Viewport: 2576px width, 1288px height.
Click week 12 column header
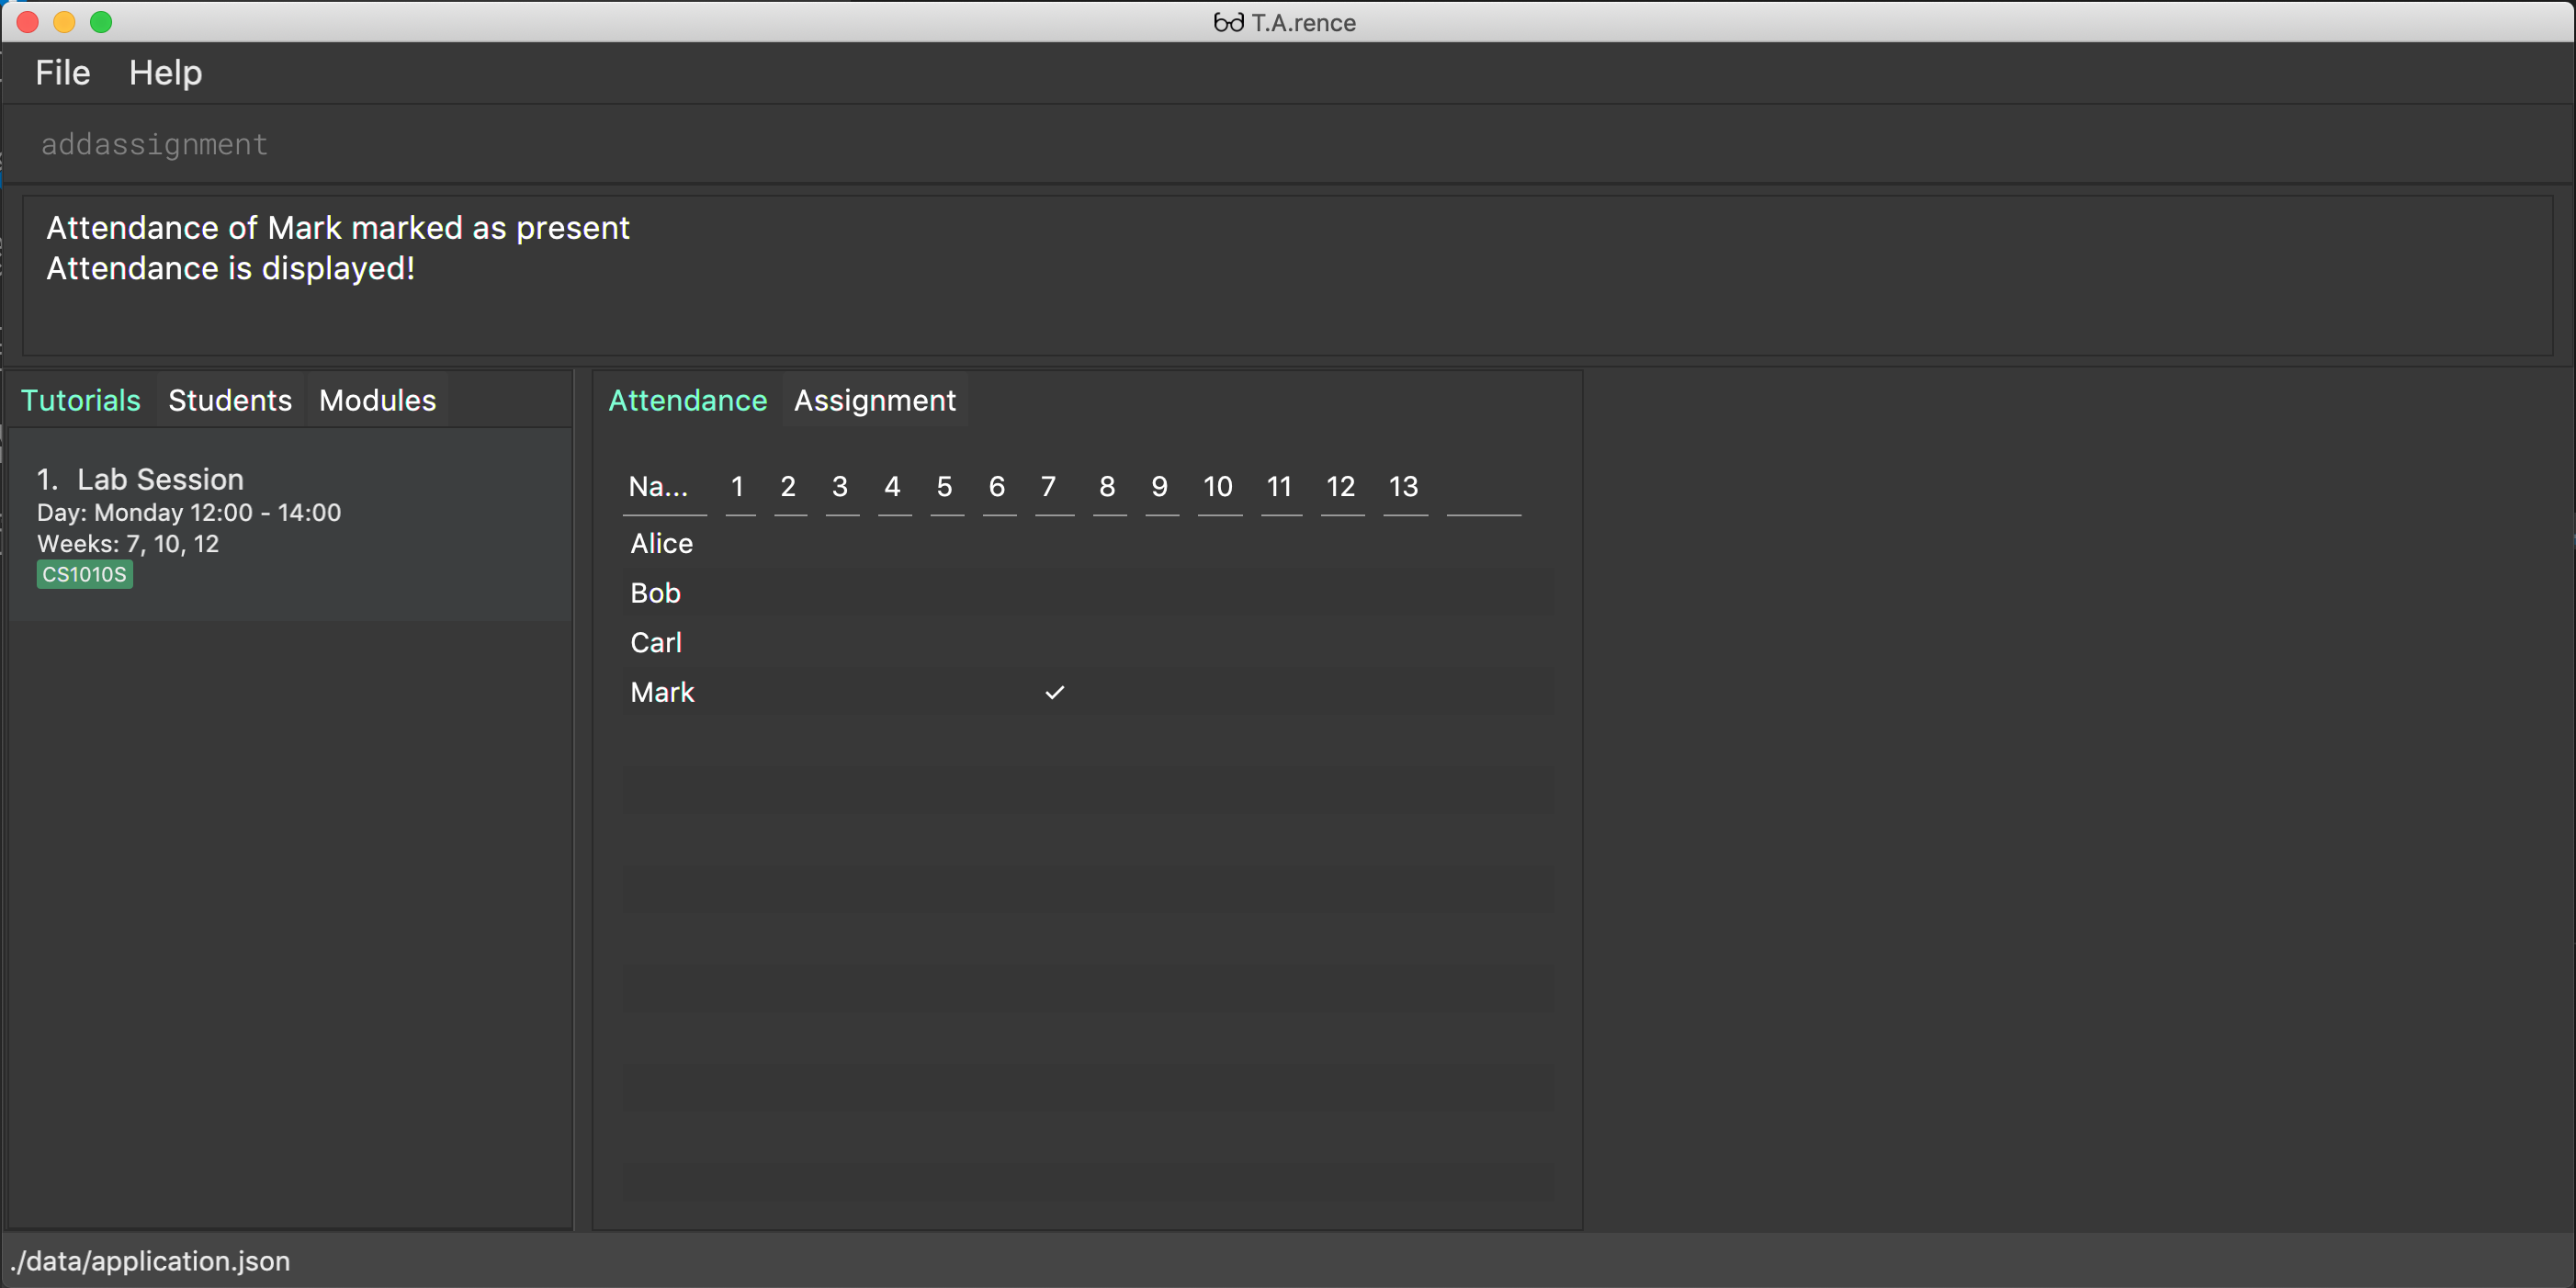point(1341,487)
